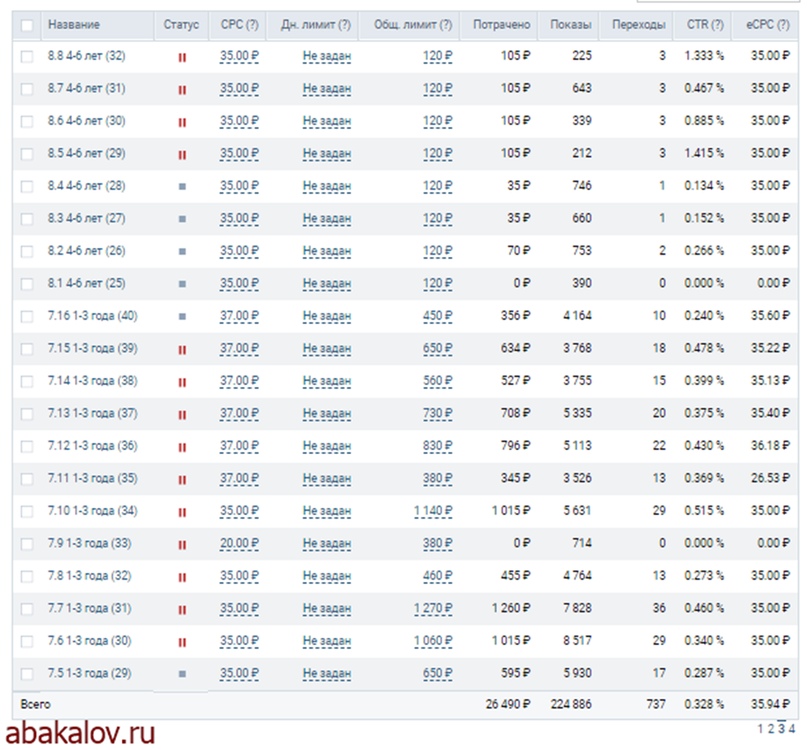Open ad 7.15 1-3 года (39) by name

click(93, 348)
